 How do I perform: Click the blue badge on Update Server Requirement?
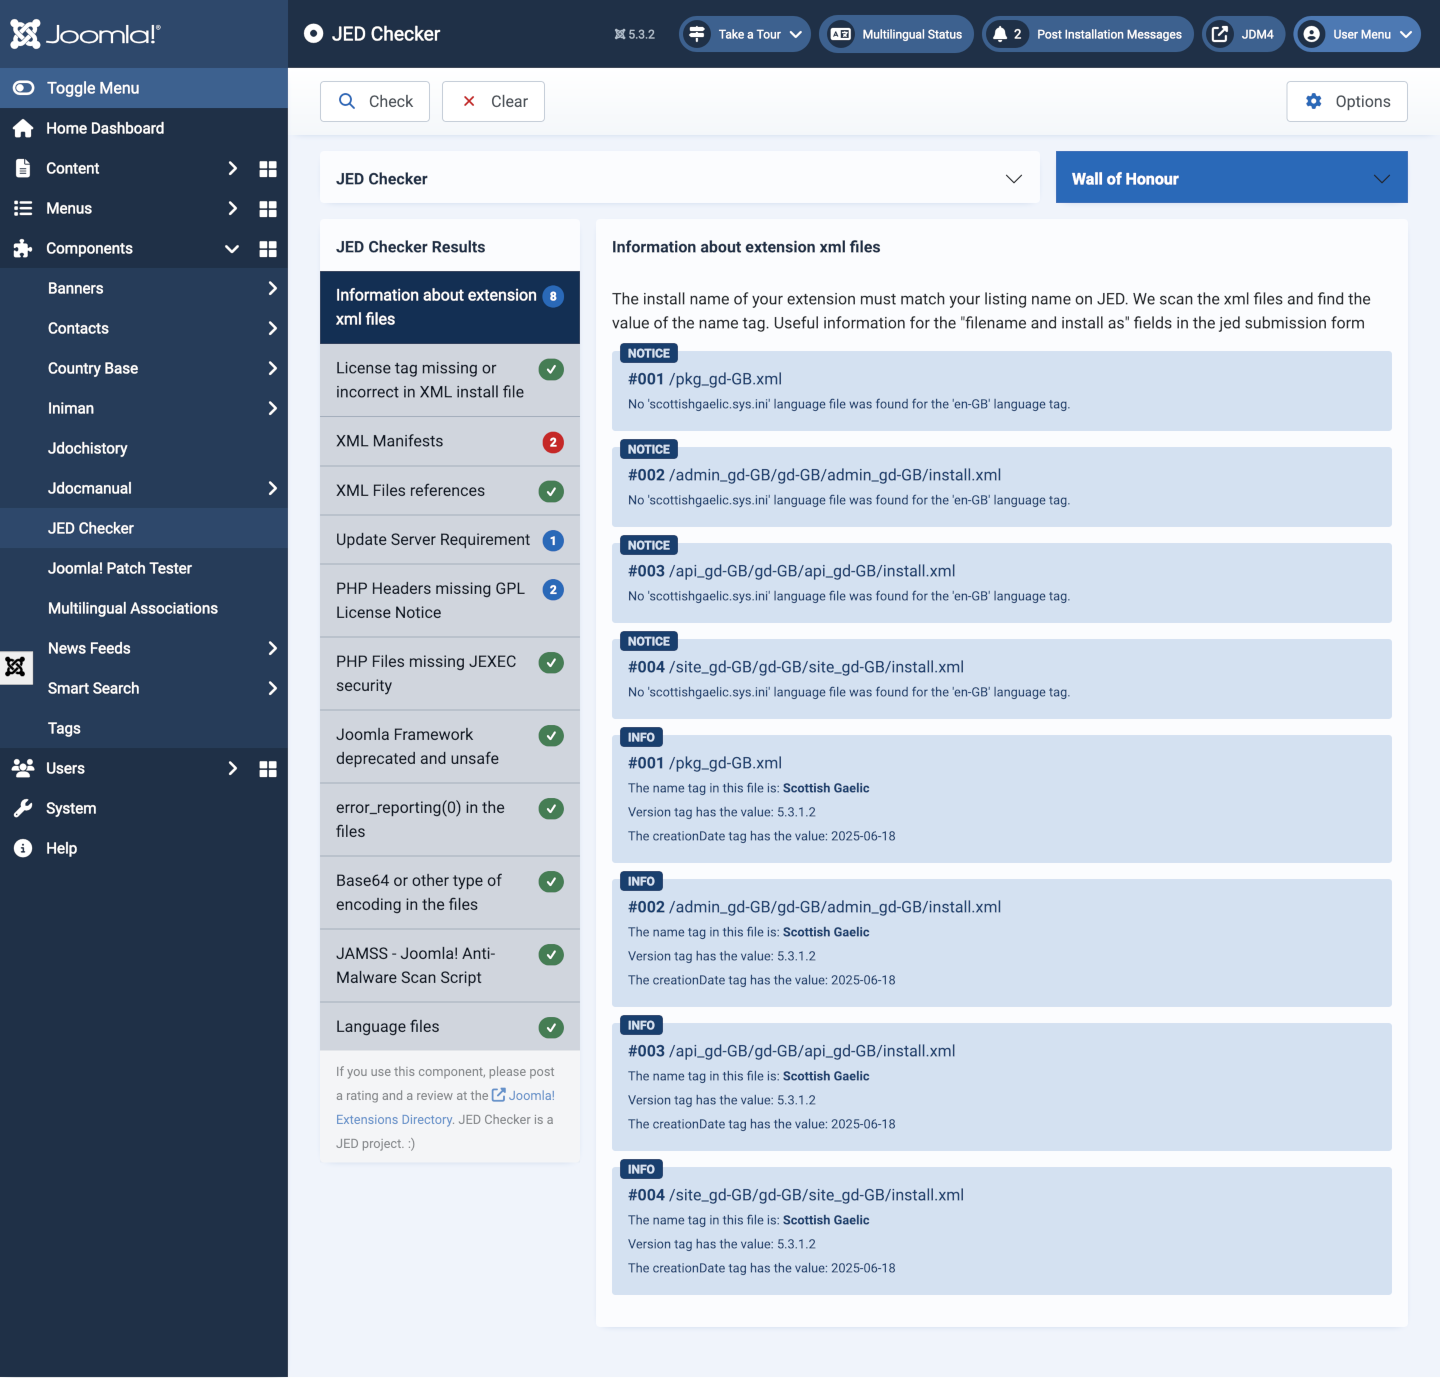tap(553, 540)
